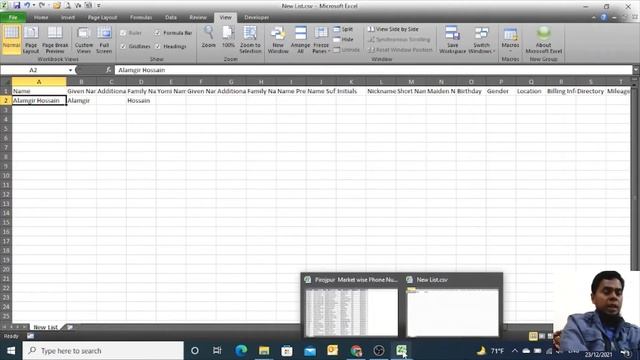Switch to Review ribbon tab
Screen dimensions: 640x360
coord(198,17)
